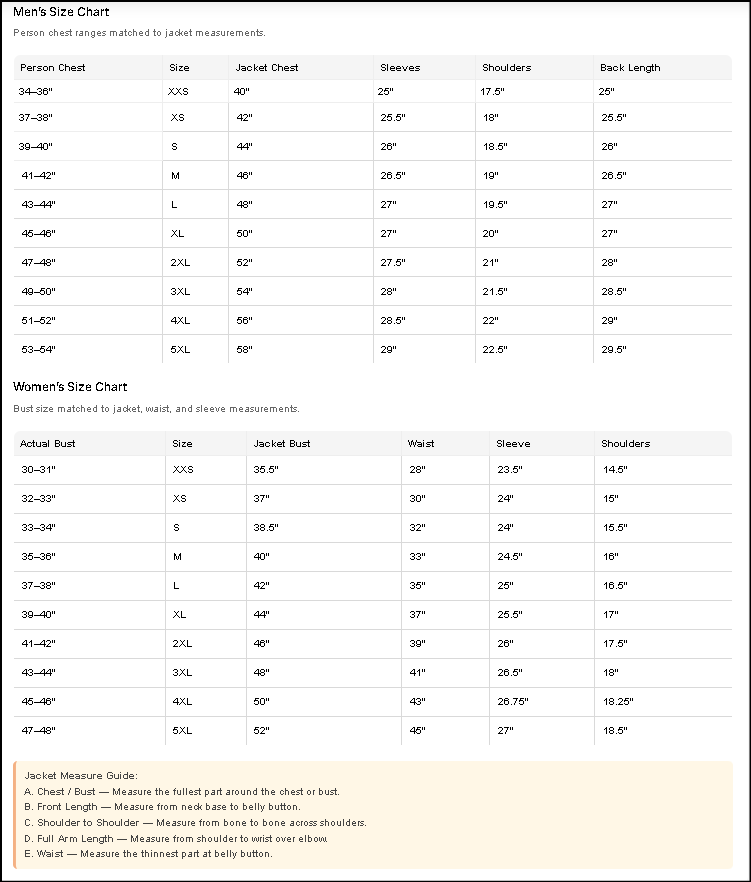Click the Women's Size Chart heading
Viewport: 751px width, 882px height.
(x=70, y=387)
